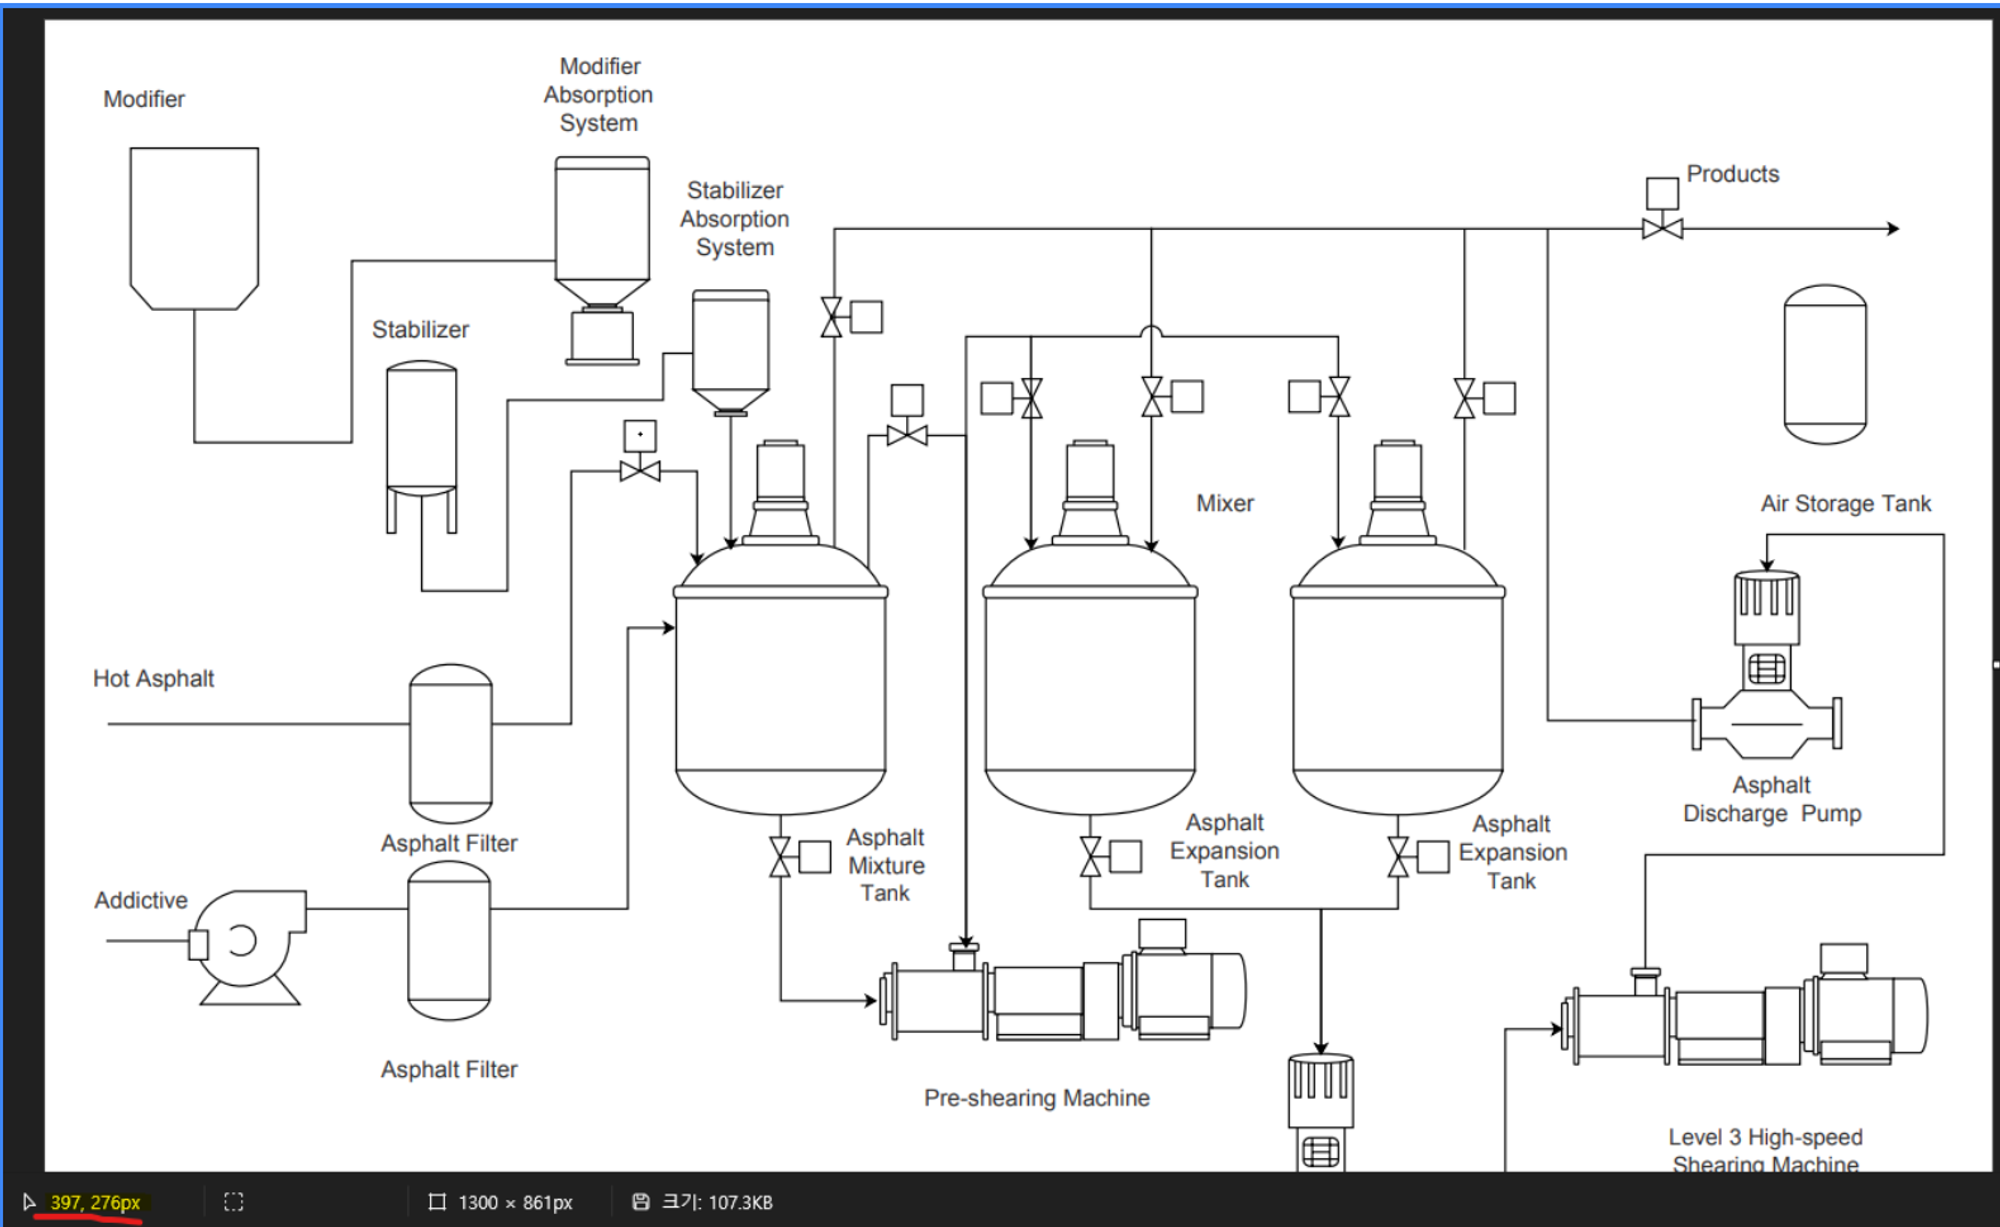Image resolution: width=2000 pixels, height=1227 pixels.
Task: Click the valve below Asphalt Mixture Tank
Action: (x=780, y=857)
